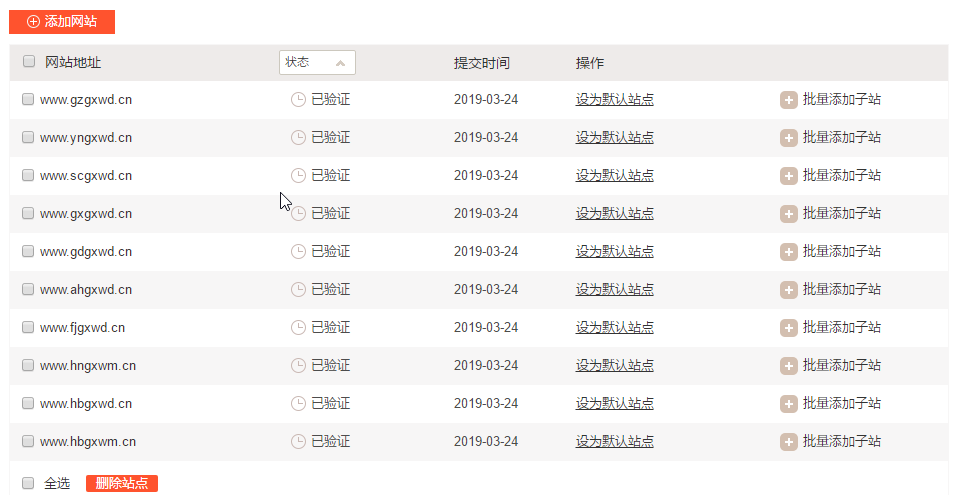This screenshot has width=957, height=495.
Task: Enable the 全选 checkbox at bottom
Action: (x=28, y=483)
